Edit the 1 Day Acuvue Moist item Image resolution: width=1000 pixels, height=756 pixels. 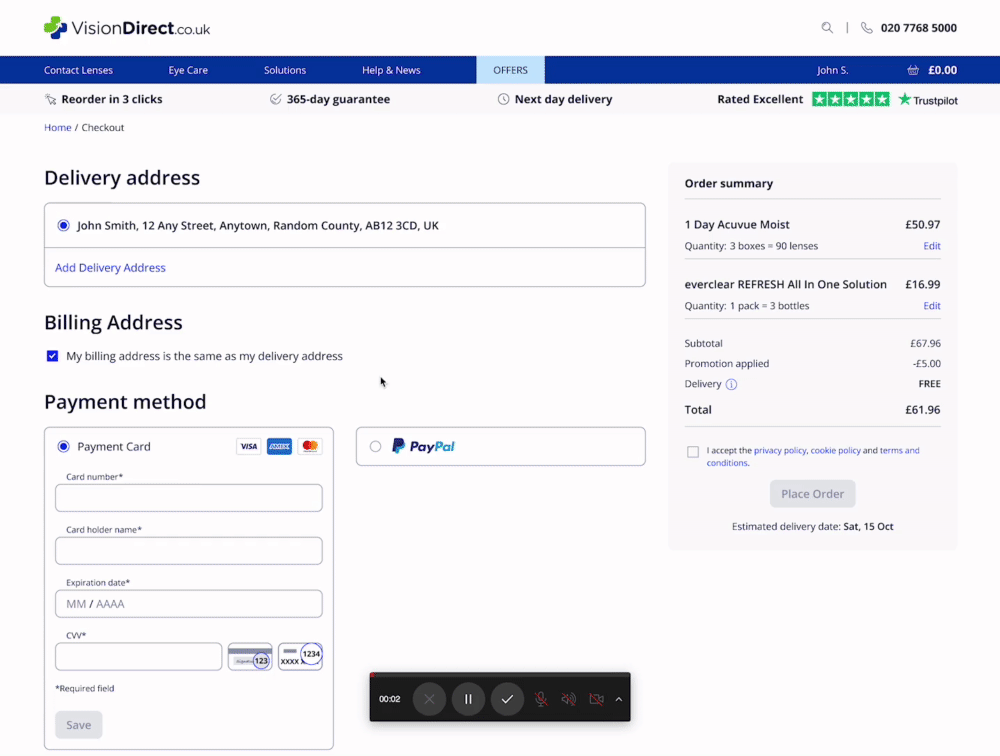(932, 246)
